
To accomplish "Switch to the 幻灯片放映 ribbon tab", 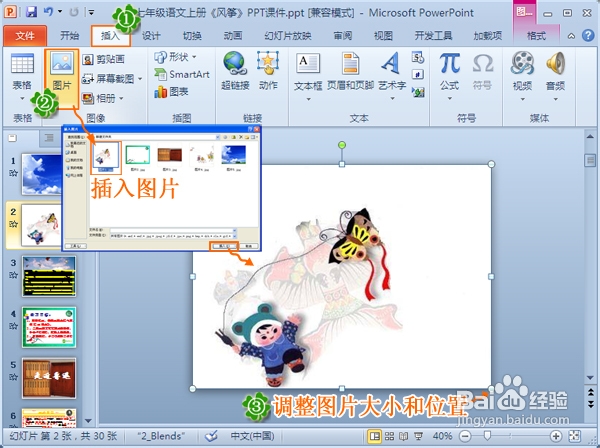I will click(288, 36).
